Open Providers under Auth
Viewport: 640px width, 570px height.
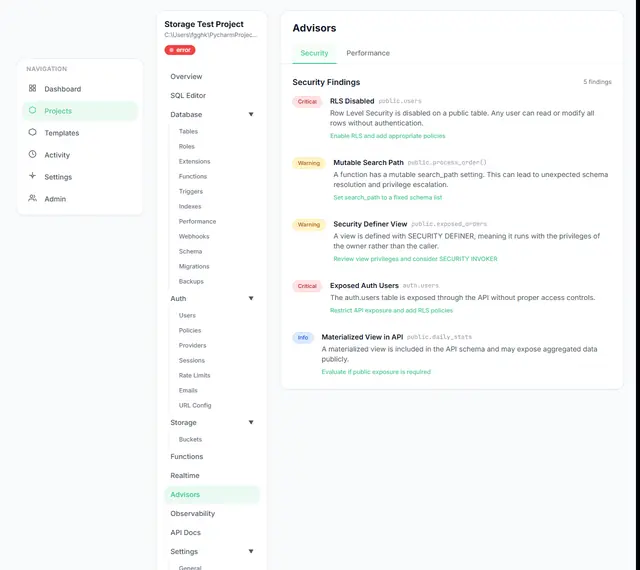[x=192, y=346]
